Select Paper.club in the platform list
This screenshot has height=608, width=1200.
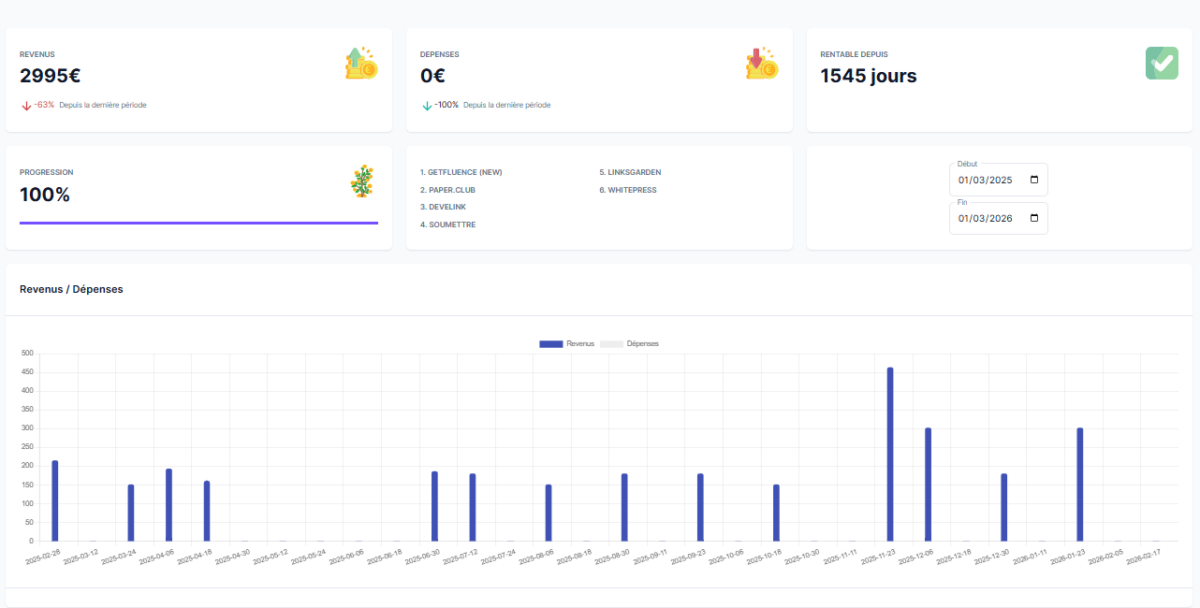coord(447,189)
